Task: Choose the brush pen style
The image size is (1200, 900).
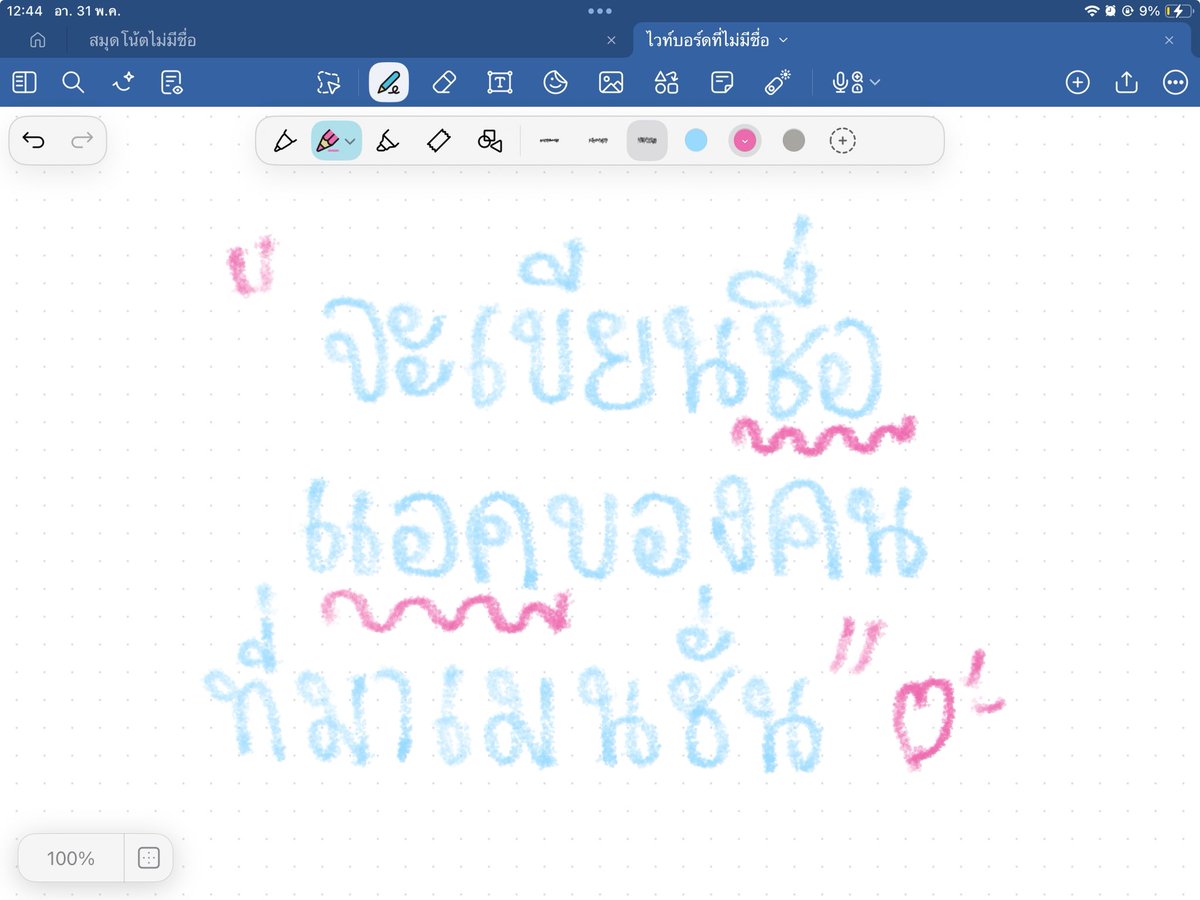Action: click(388, 141)
